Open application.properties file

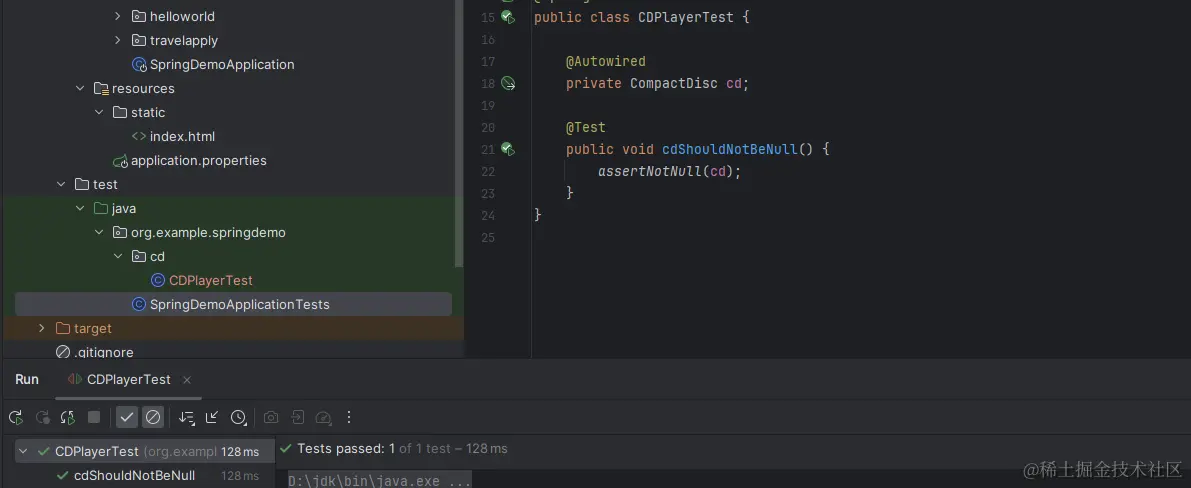coord(198,160)
